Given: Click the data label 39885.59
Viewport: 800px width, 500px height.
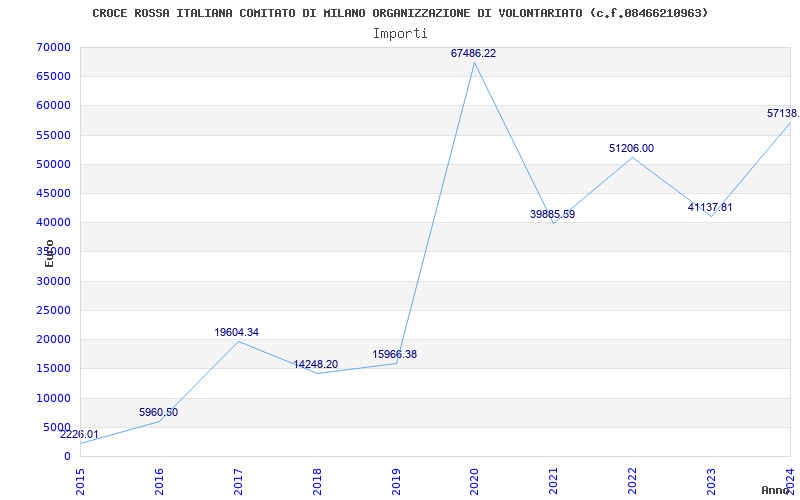Looking at the screenshot, I should coord(552,214).
